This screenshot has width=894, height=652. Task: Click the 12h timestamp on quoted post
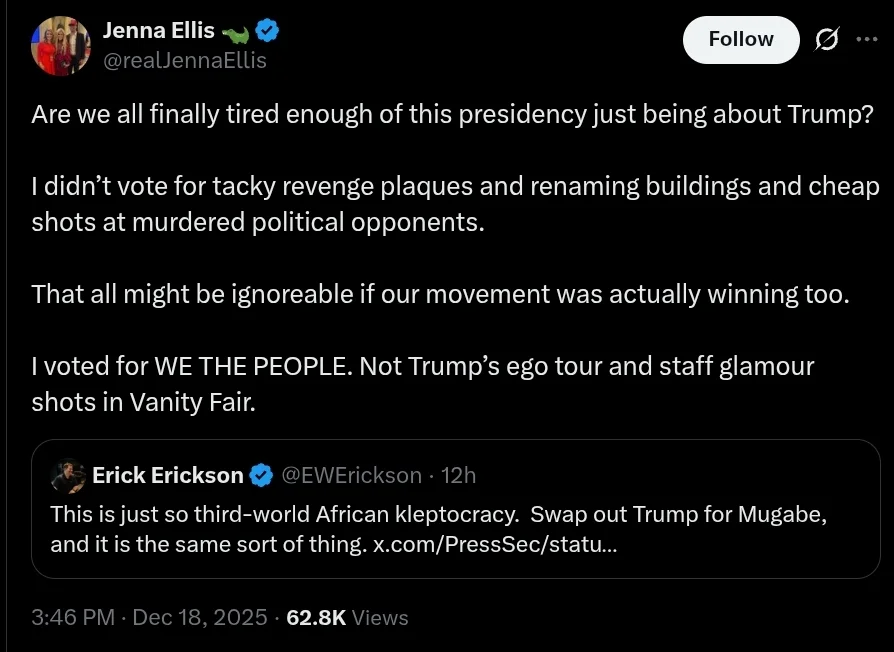[458, 475]
